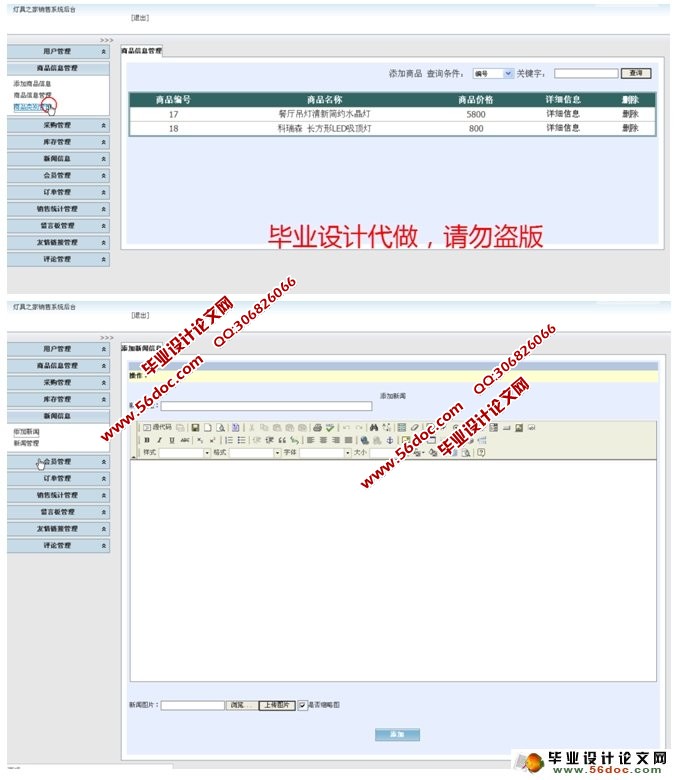This screenshot has width=677, height=780.
Task: Click the editor Save floppy-disk icon
Action: click(195, 427)
